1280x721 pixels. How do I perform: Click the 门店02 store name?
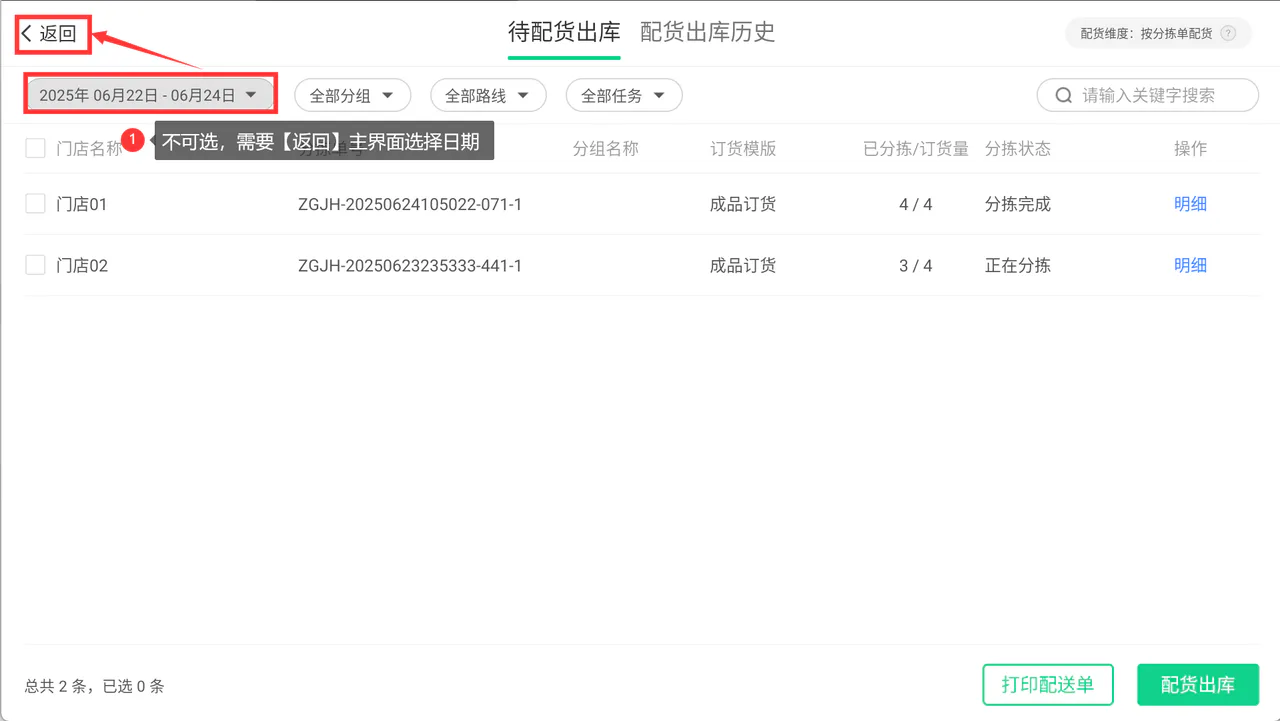click(x=82, y=265)
